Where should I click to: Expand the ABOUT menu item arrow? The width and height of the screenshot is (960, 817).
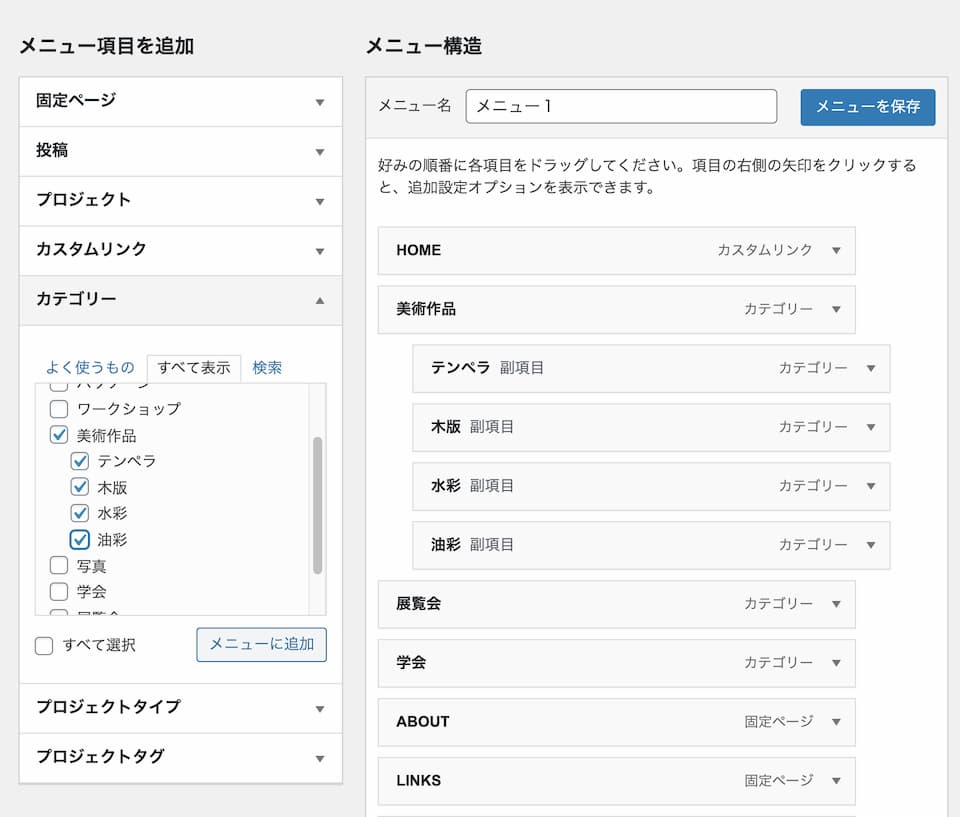tap(836, 722)
